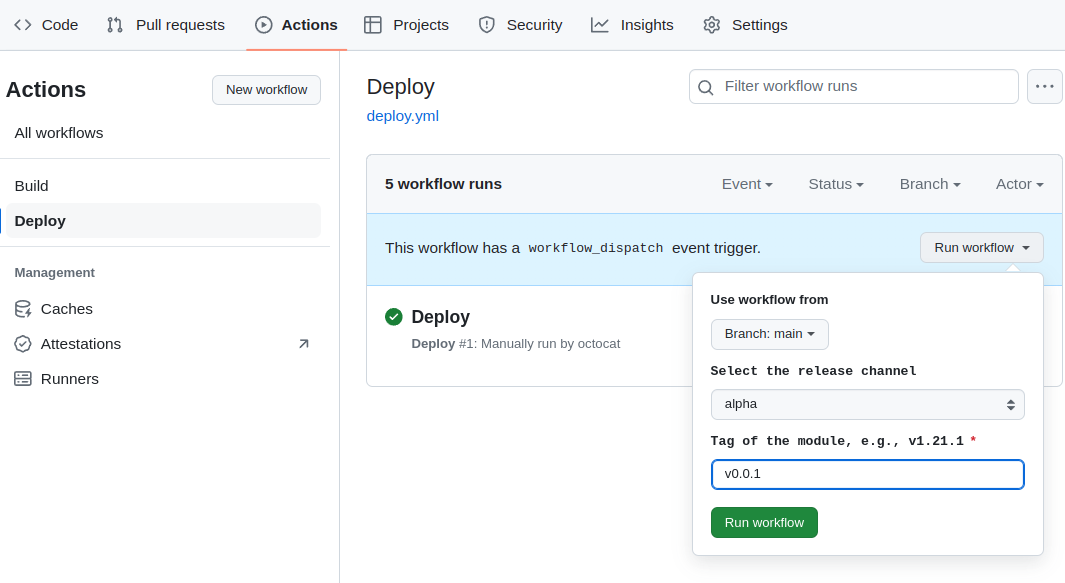Run the workflow with the green button
The image size is (1065, 583).
(764, 522)
